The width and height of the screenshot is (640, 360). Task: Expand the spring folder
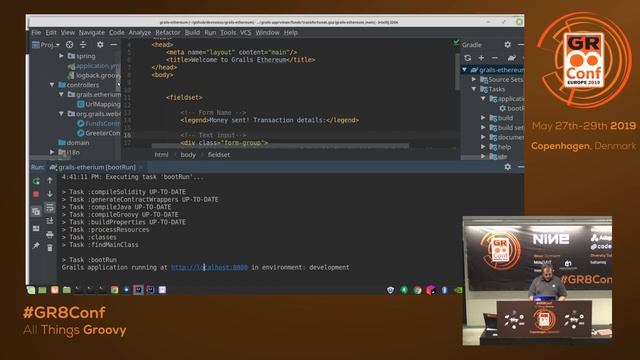61,56
